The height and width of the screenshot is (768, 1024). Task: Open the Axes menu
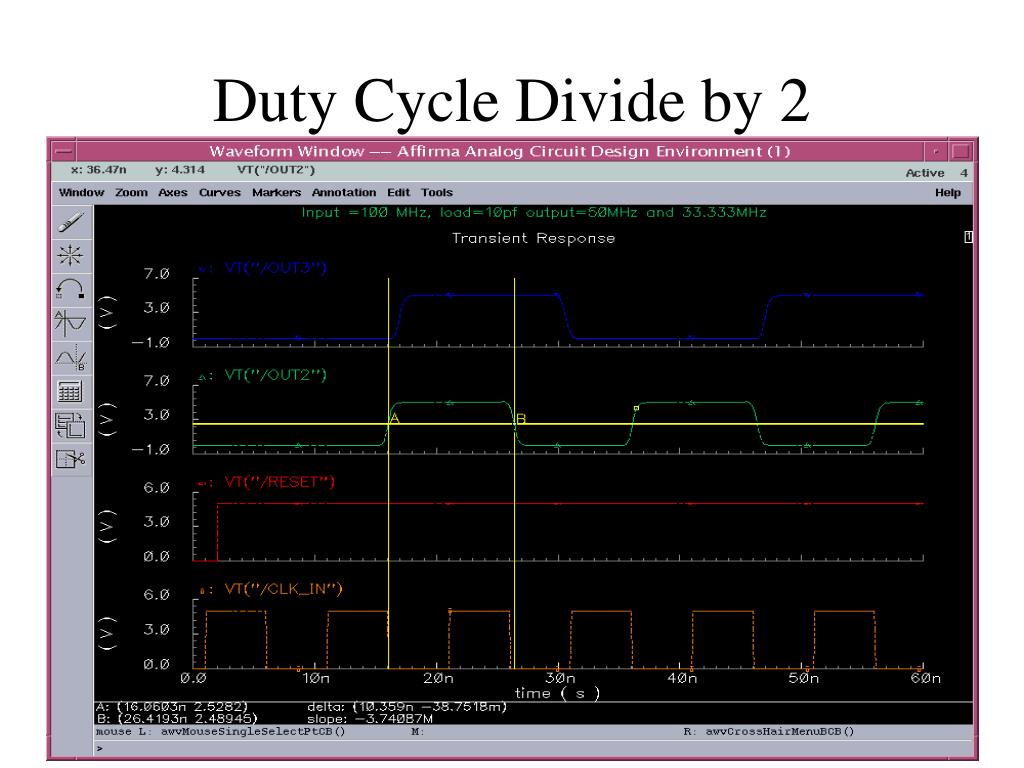coord(173,193)
